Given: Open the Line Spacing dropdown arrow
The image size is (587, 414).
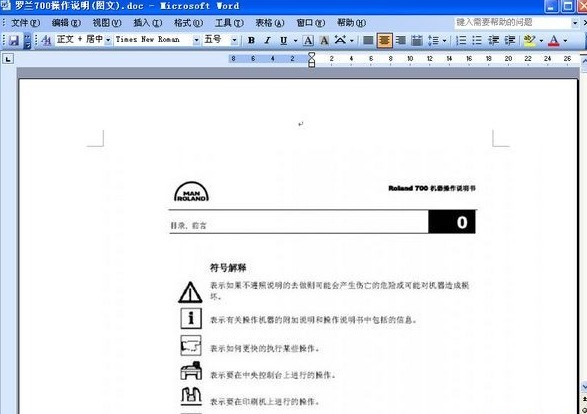Looking at the screenshot, I should (444, 40).
